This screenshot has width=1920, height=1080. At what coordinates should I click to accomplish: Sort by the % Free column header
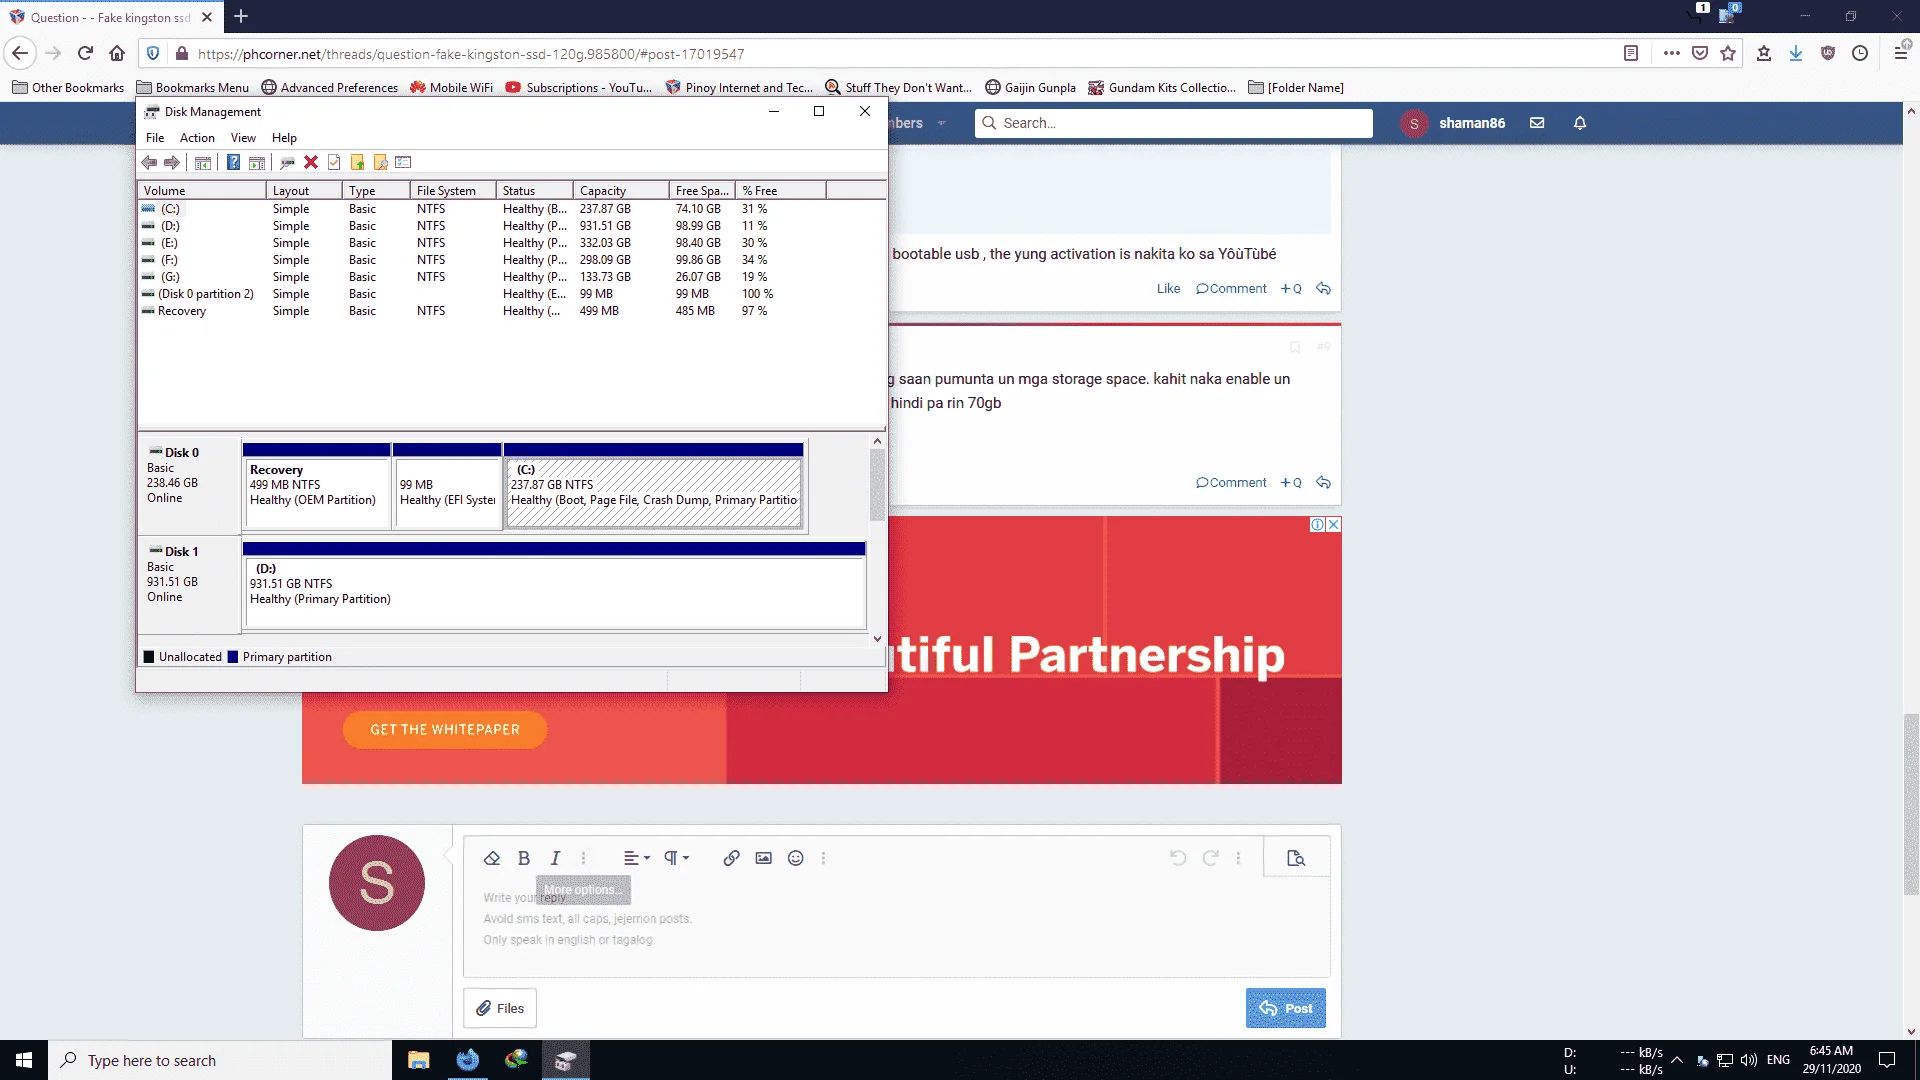[x=781, y=191]
